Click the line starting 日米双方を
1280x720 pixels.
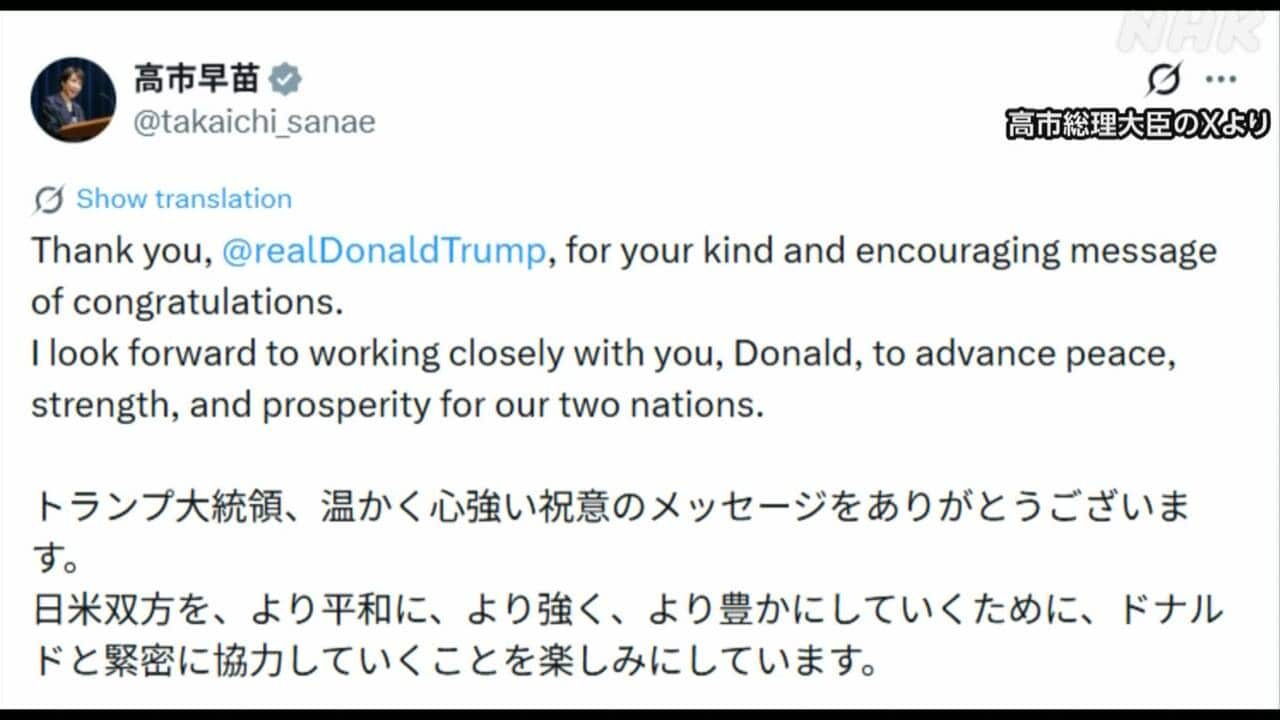click(625, 610)
